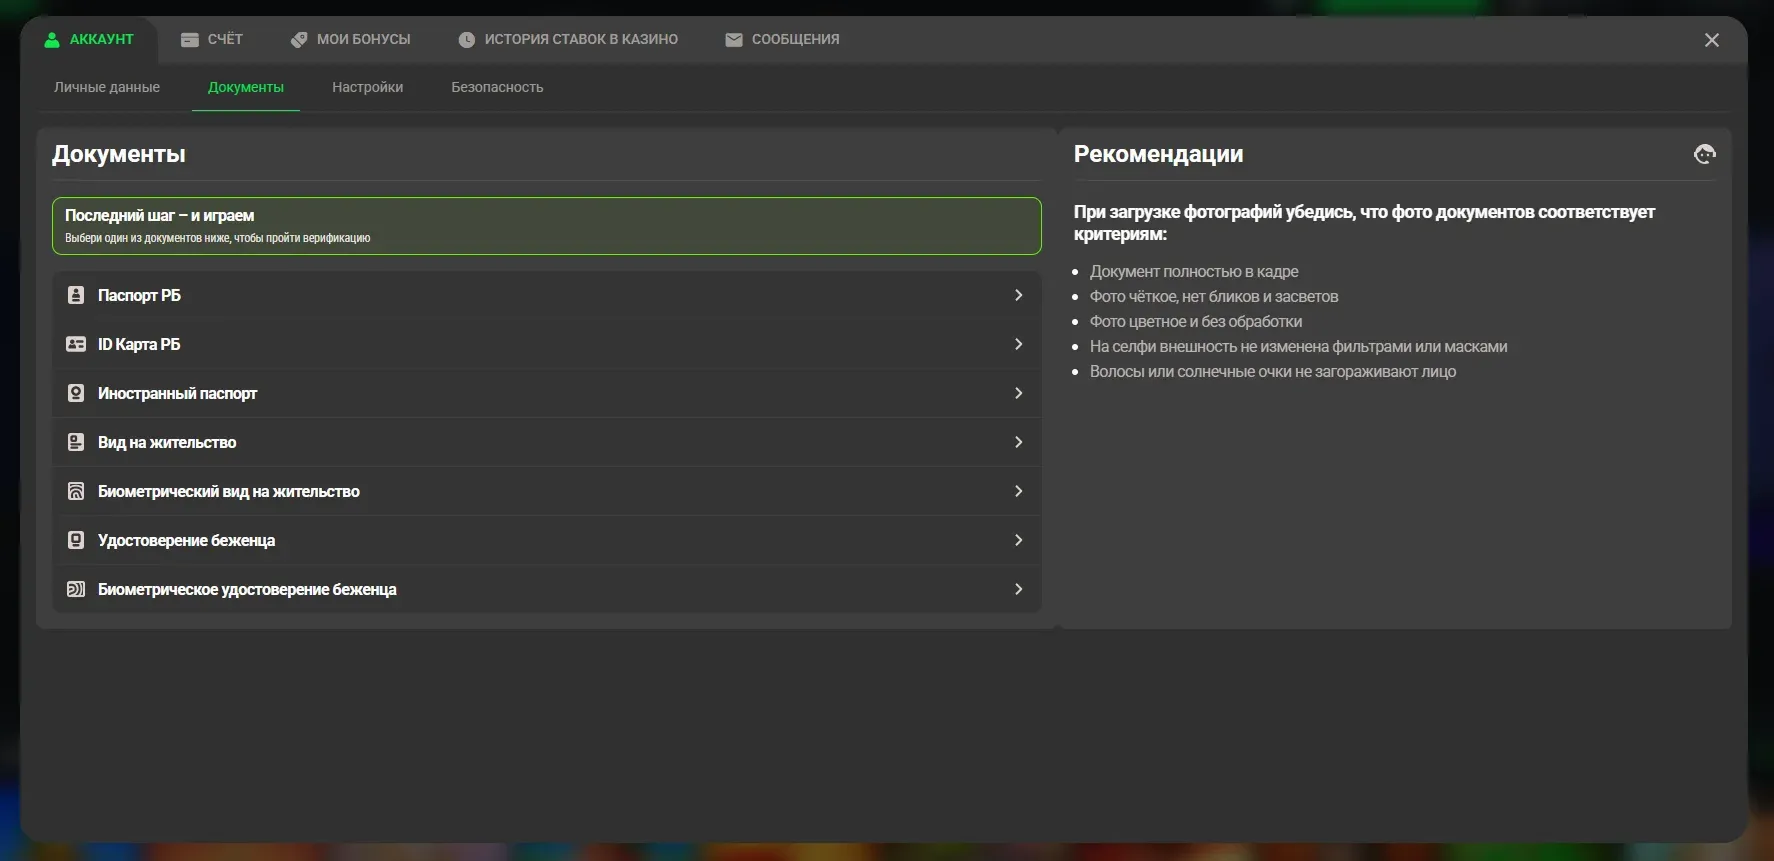Select Иностранный паспорт document option

click(547, 393)
